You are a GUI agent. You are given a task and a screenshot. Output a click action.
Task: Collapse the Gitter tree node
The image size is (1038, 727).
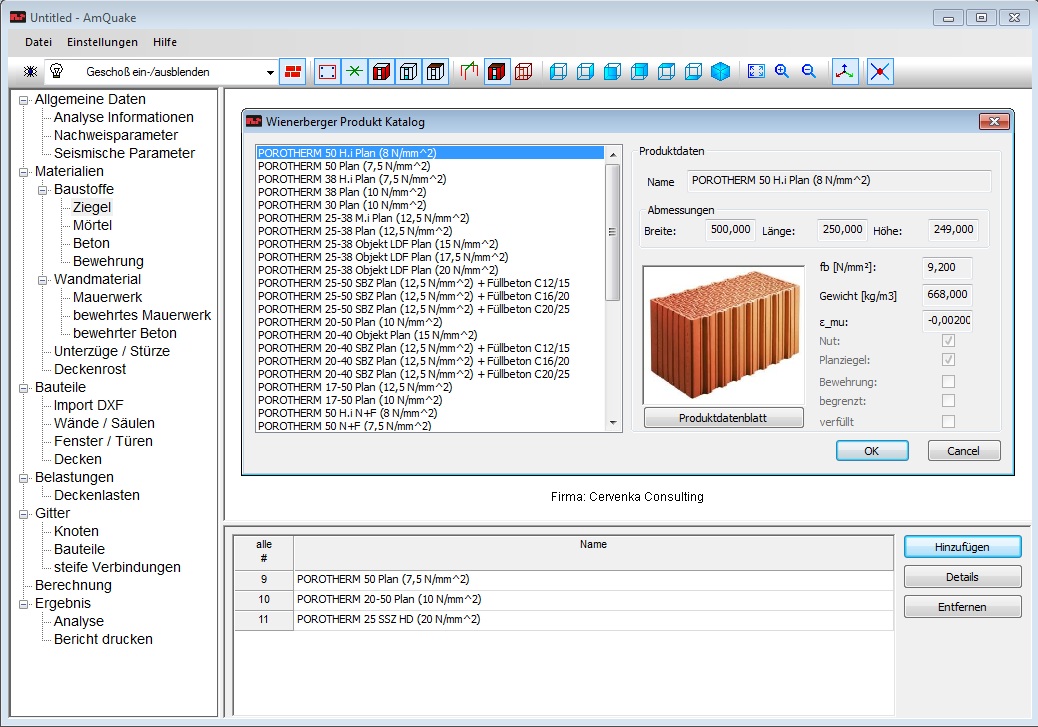point(24,514)
